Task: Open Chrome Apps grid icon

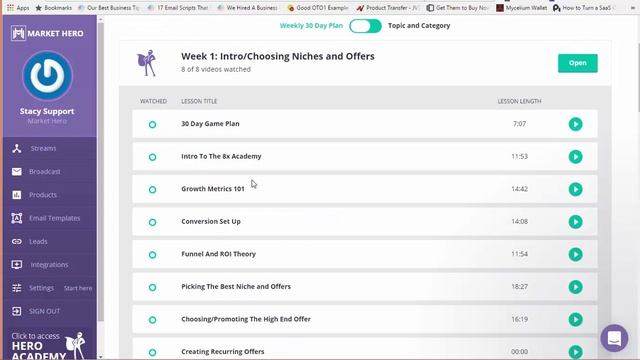Action: pos(11,8)
